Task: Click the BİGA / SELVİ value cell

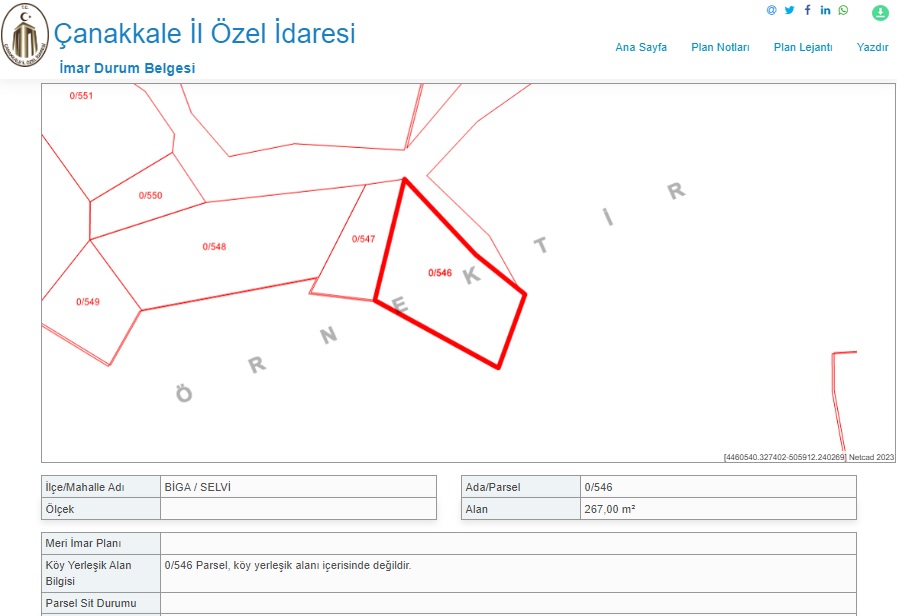Action: [298, 487]
